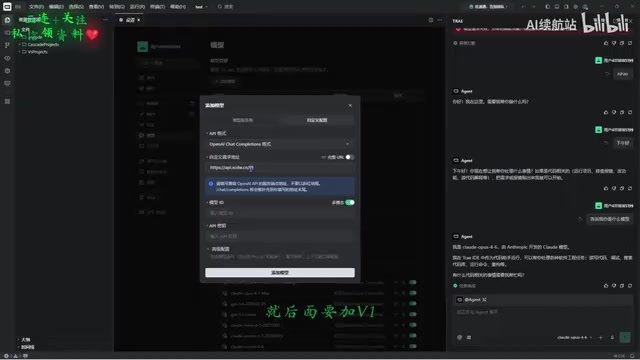Switch to the 模型服务商 tab in the dialog
Image resolution: width=640 pixels, height=360 pixels.
pos(243,120)
